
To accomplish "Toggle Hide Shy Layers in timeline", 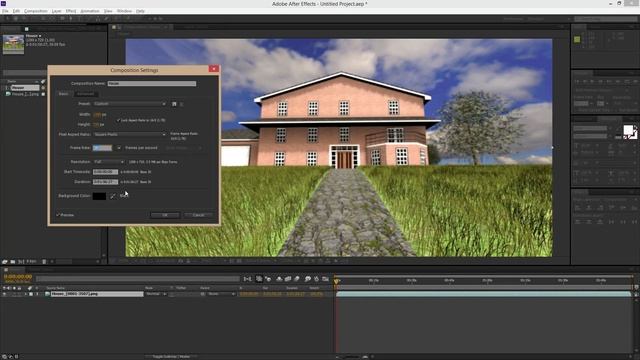I will (x=279, y=279).
